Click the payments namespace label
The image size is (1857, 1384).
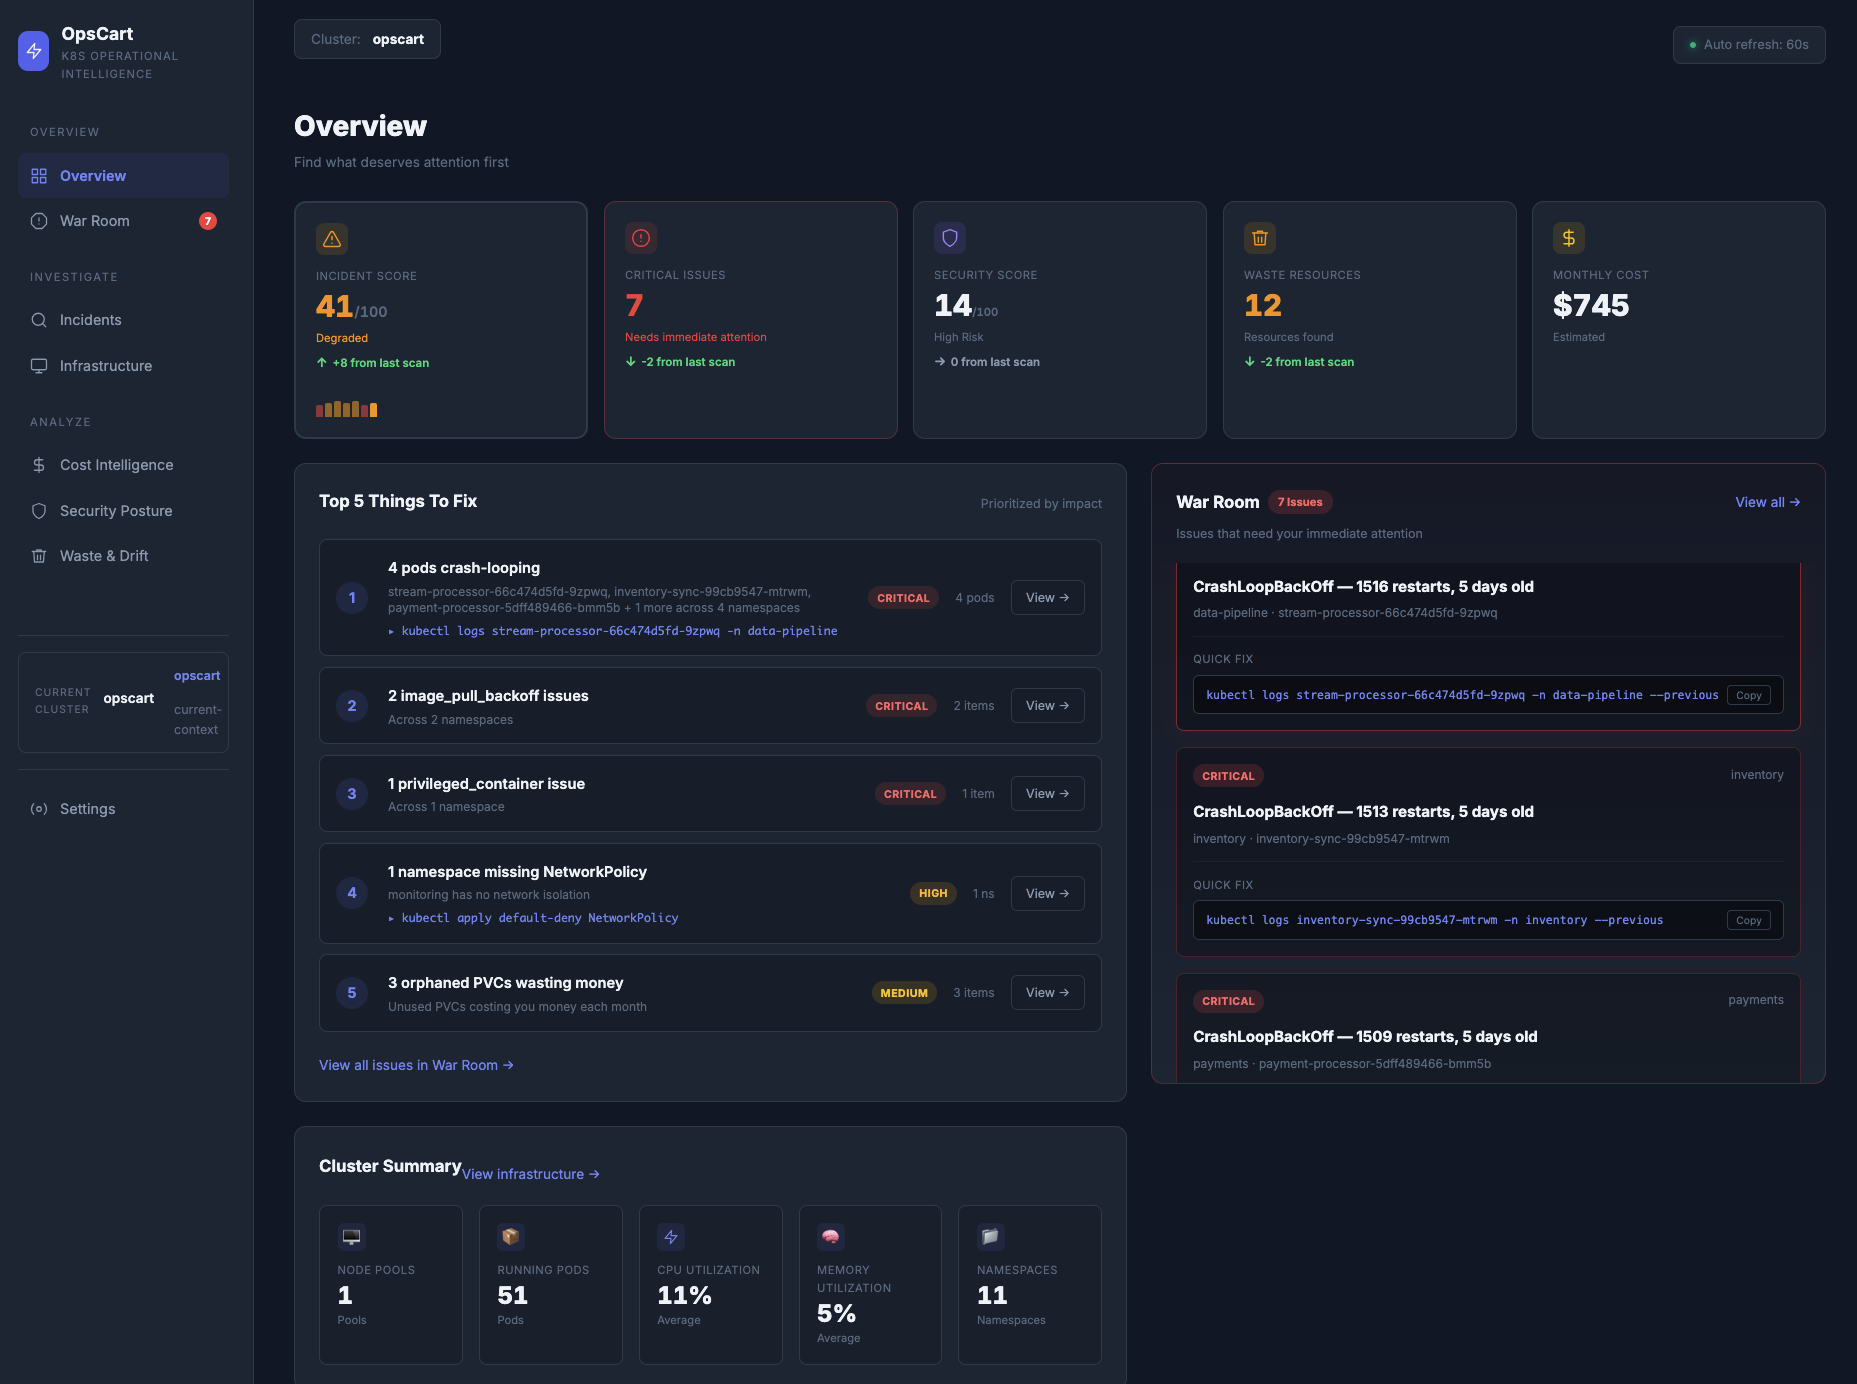1755,1000
